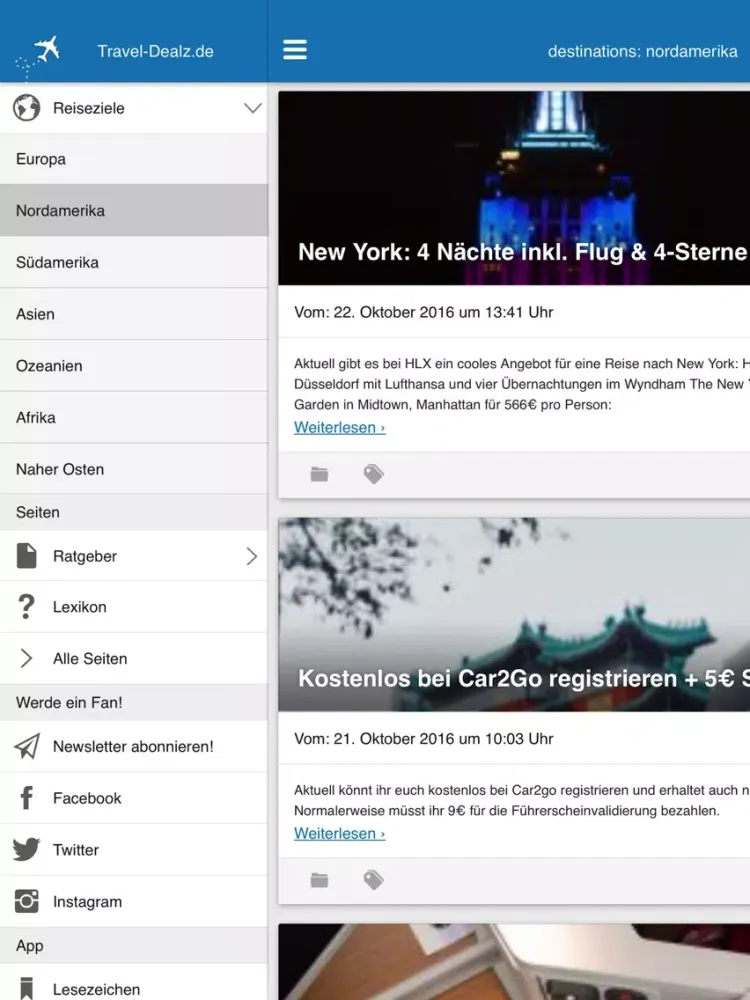Select Europa destination

click(x=134, y=159)
